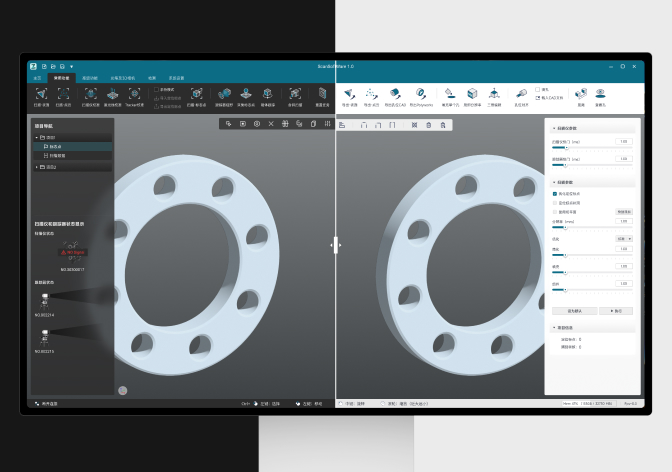
Task: Open the dropdown in the scan parameters panel
Action: (x=623, y=239)
